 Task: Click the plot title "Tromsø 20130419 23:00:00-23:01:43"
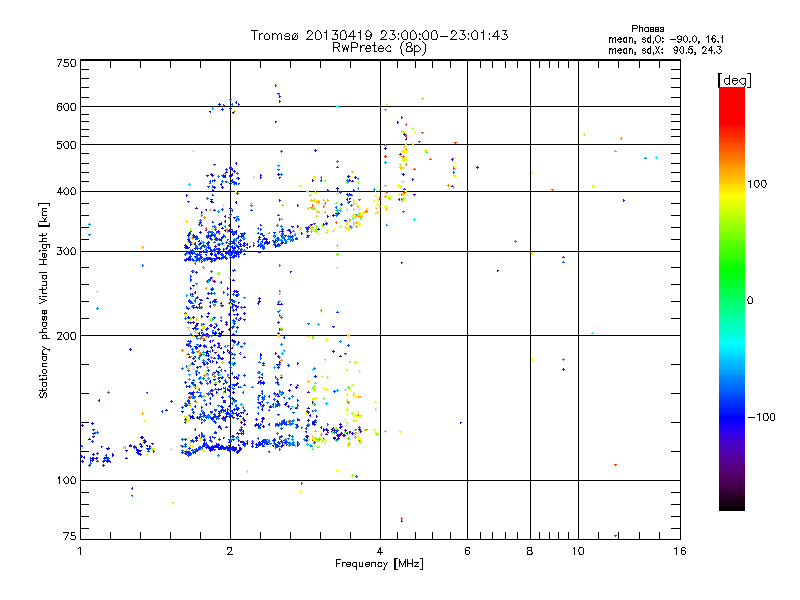point(379,35)
